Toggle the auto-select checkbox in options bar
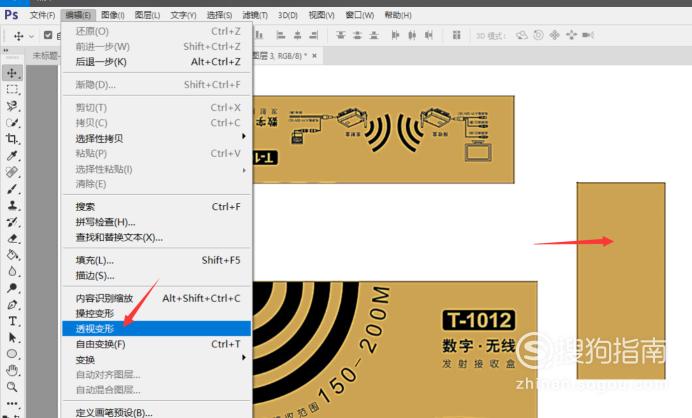Image resolution: width=692 pixels, height=418 pixels. 48,35
